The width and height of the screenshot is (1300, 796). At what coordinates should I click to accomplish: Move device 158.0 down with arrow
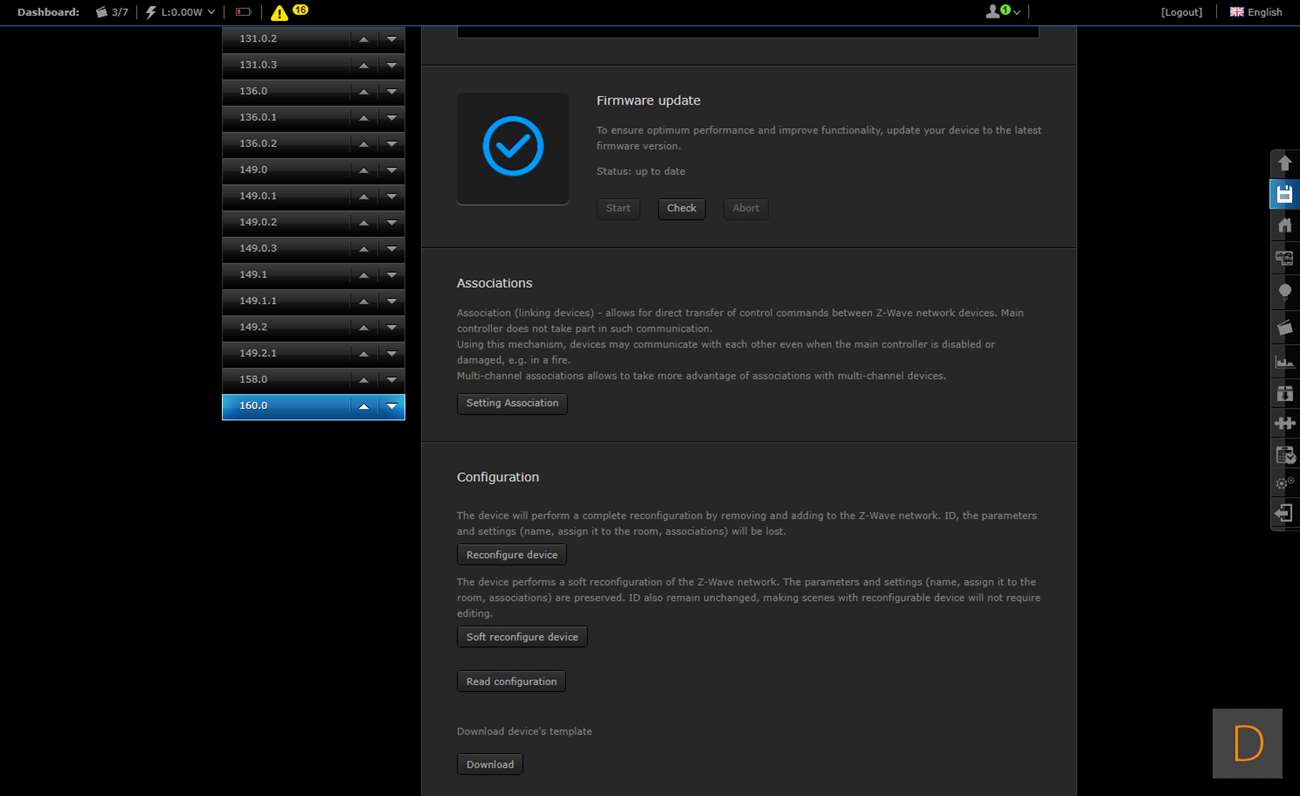[x=392, y=380]
